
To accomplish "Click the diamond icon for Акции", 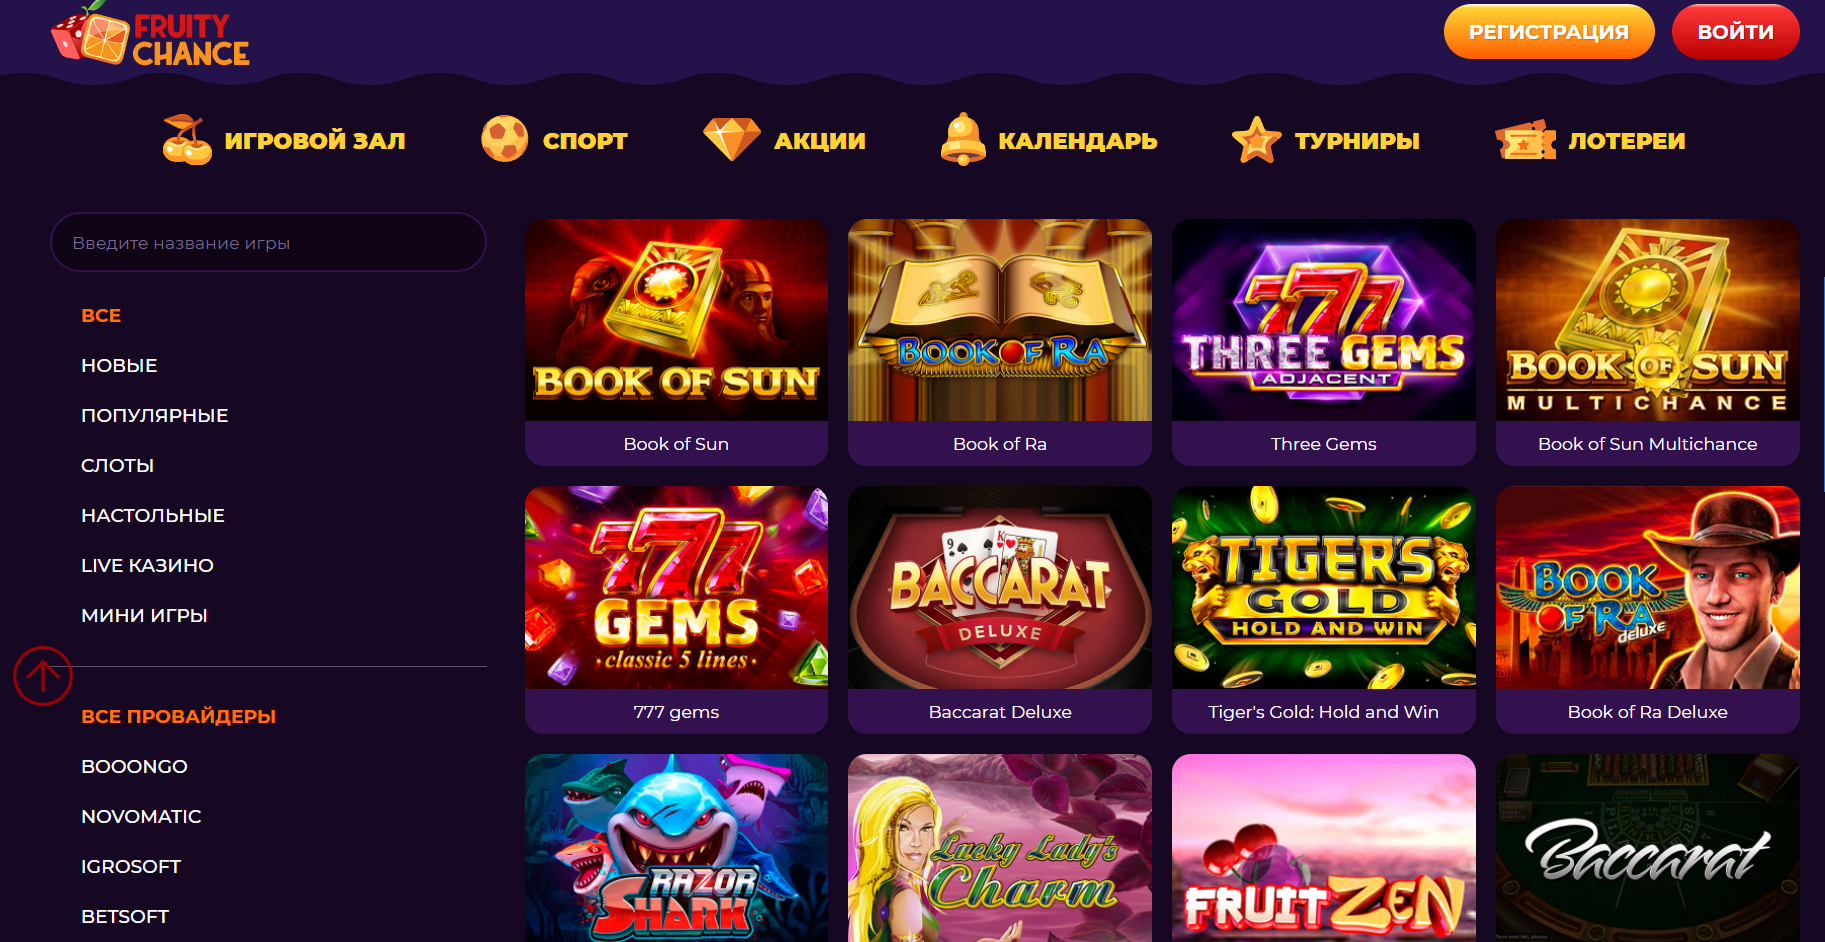I will pos(732,139).
